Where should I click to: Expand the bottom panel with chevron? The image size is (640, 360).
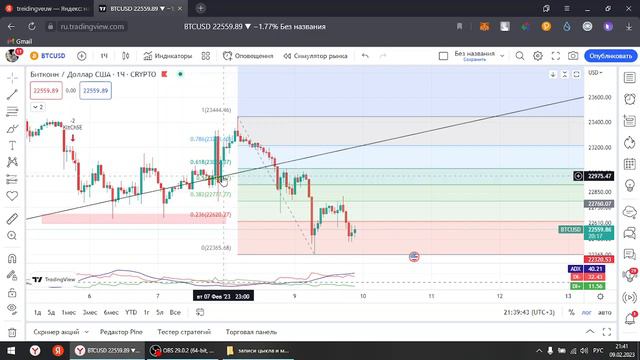(x=590, y=332)
